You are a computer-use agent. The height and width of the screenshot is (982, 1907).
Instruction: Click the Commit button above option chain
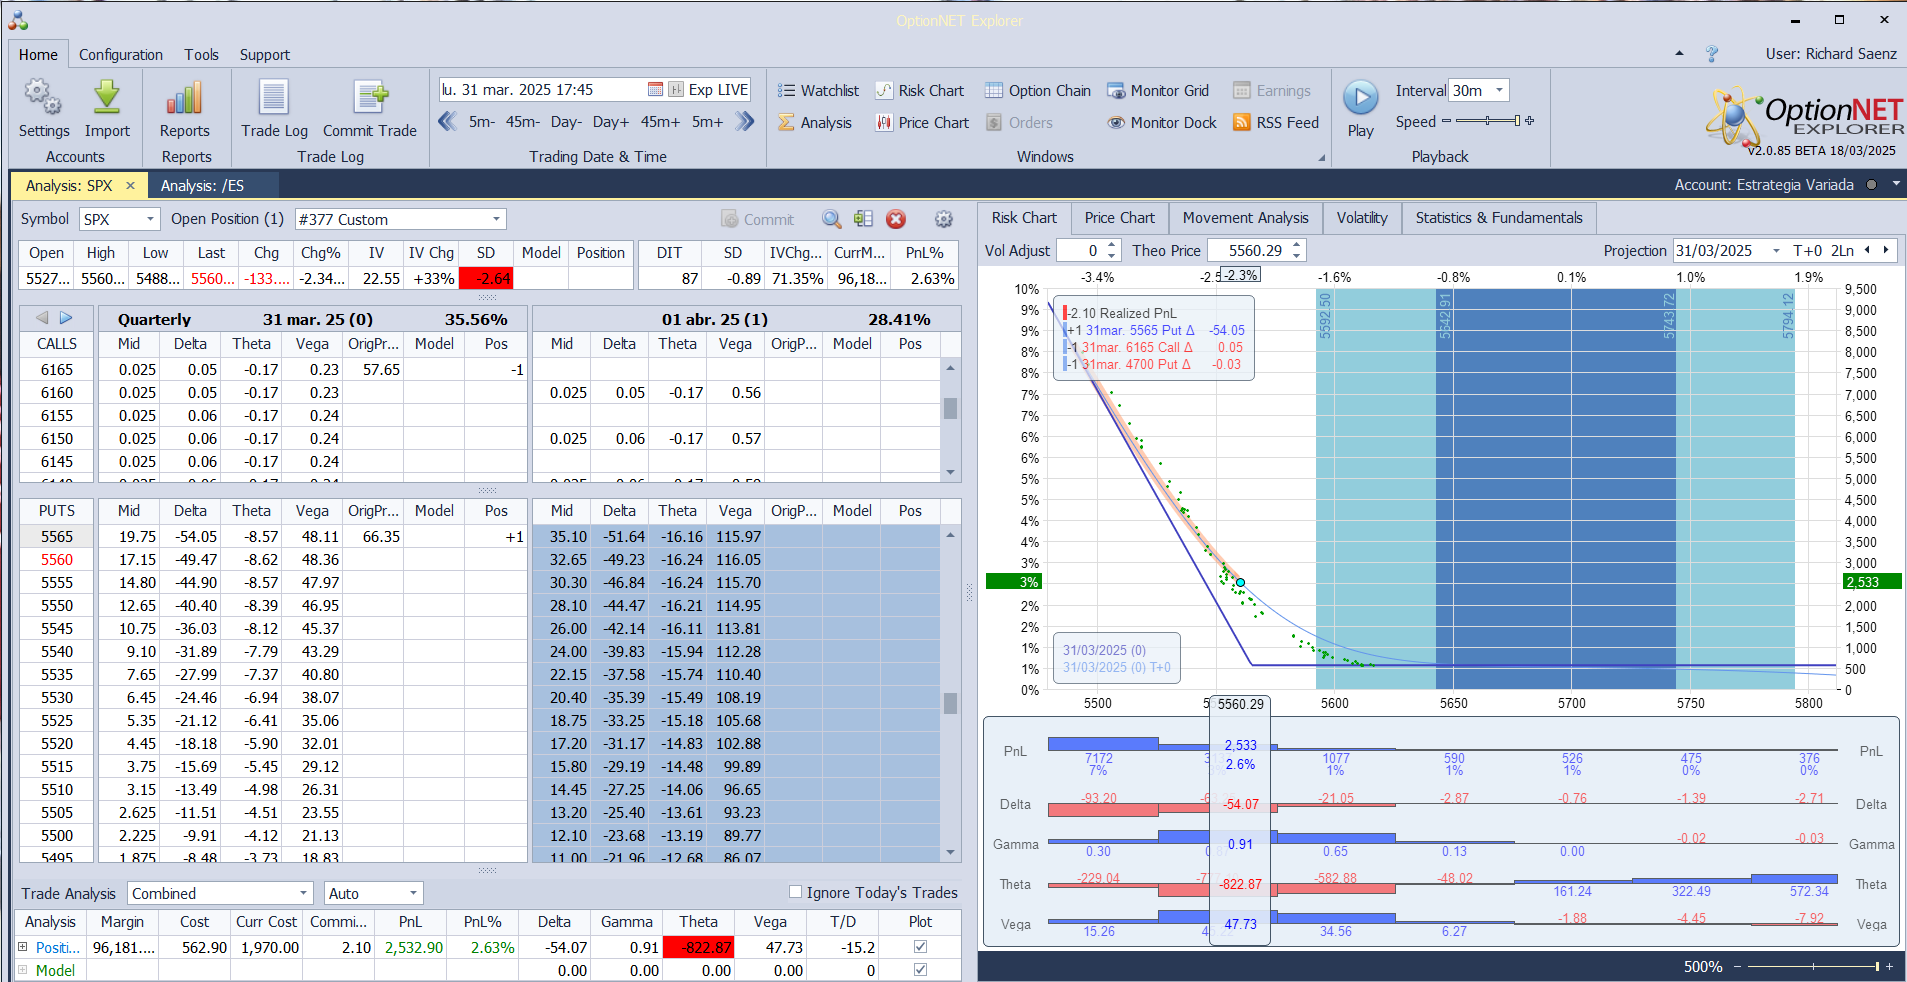758,219
